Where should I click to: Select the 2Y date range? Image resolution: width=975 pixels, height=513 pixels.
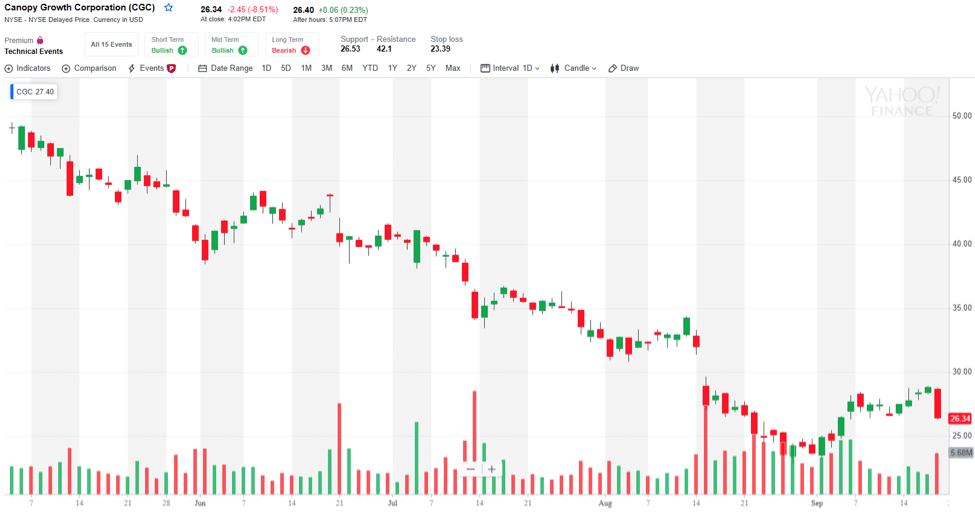coord(412,68)
